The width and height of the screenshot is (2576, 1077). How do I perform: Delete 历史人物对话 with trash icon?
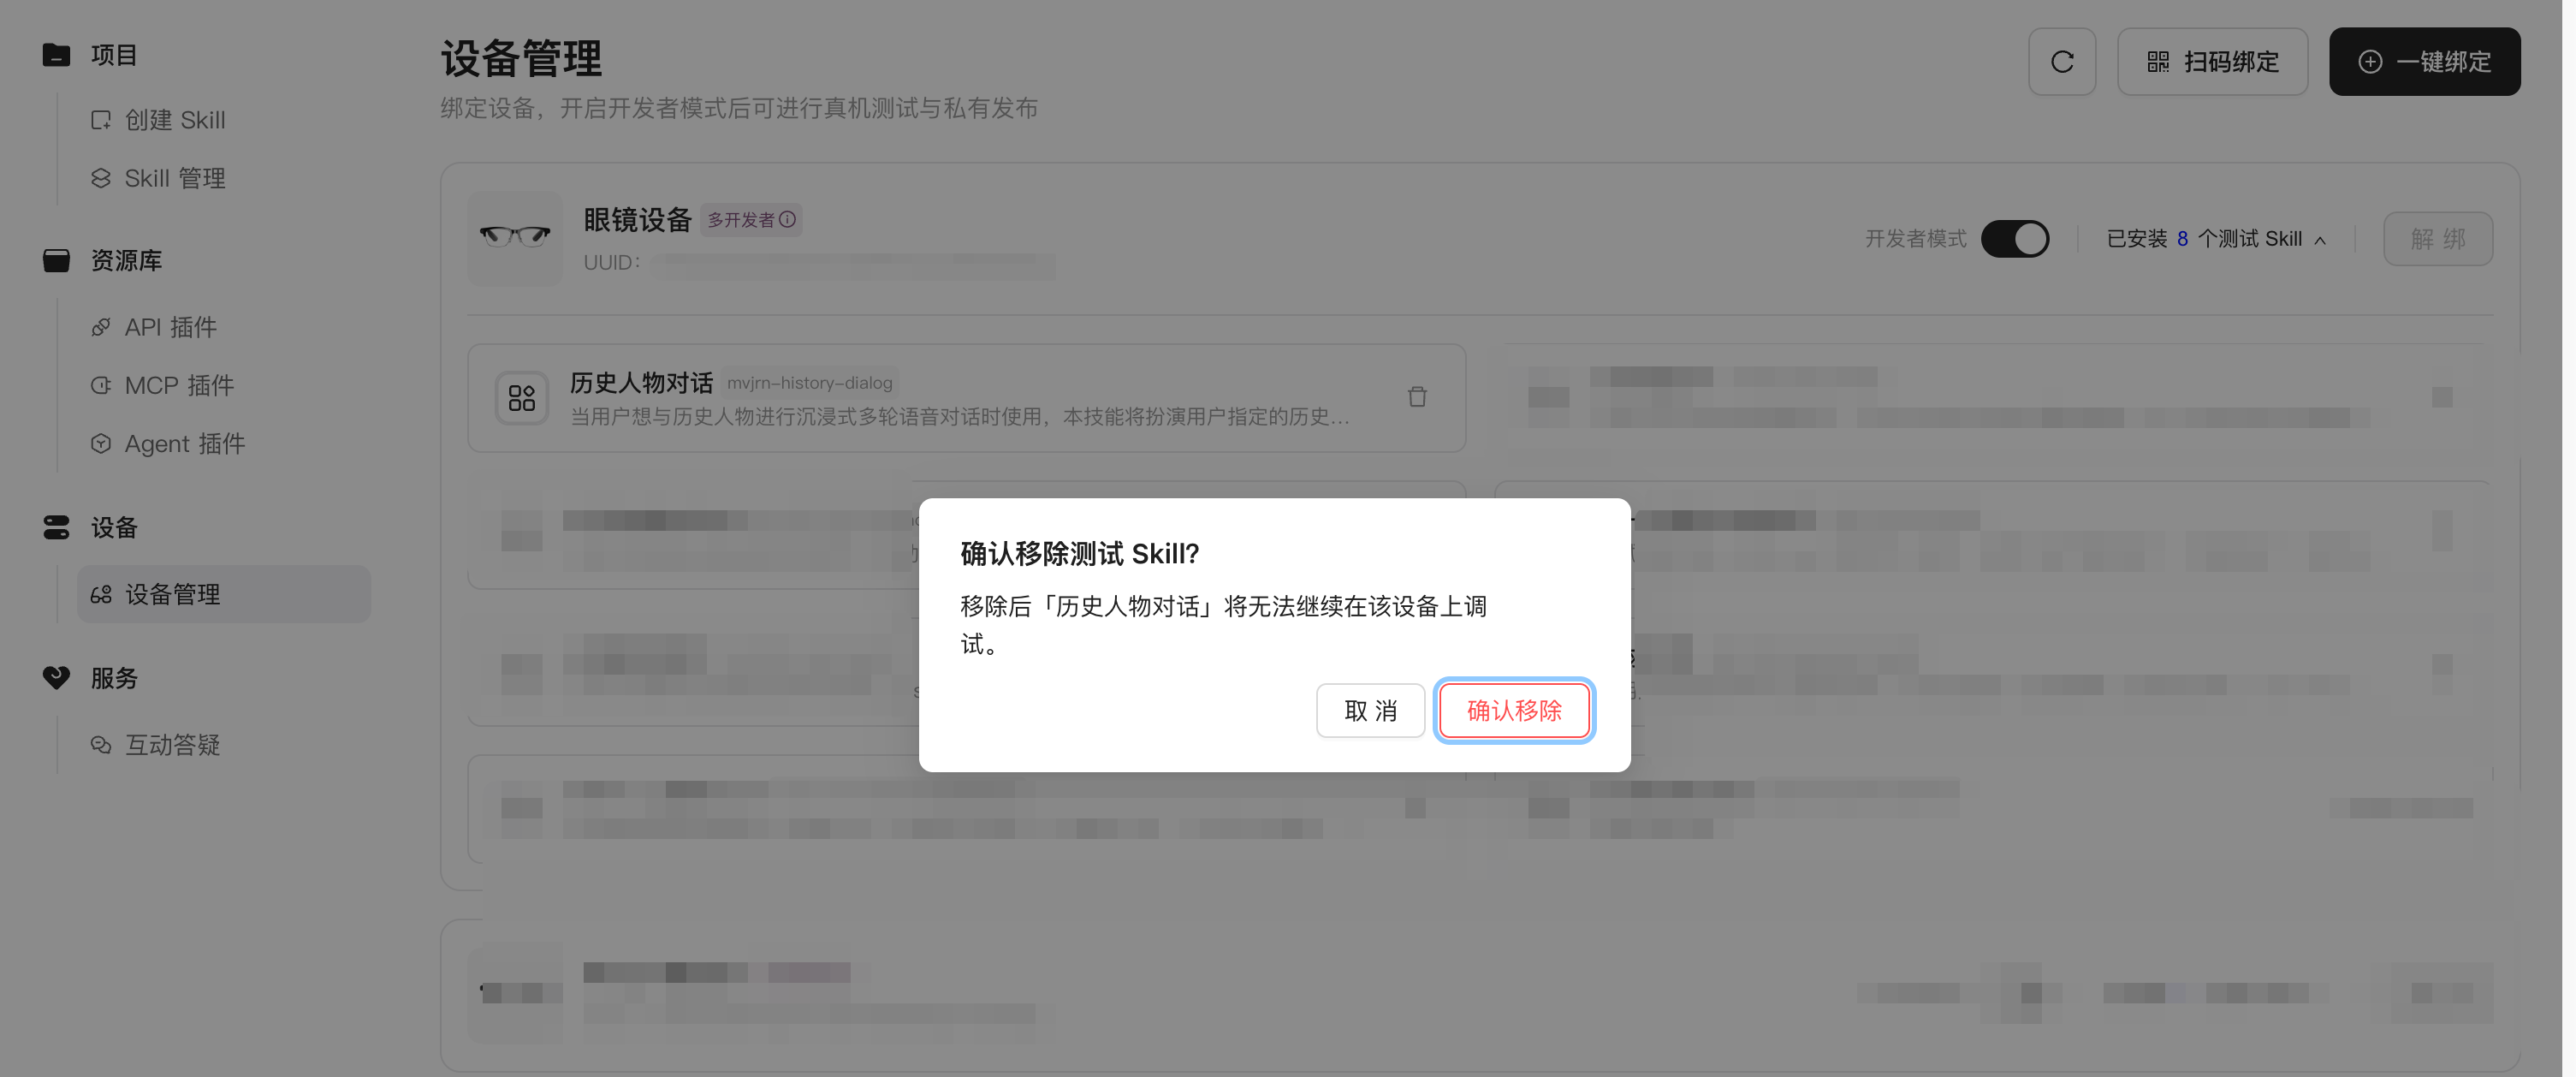1417,397
